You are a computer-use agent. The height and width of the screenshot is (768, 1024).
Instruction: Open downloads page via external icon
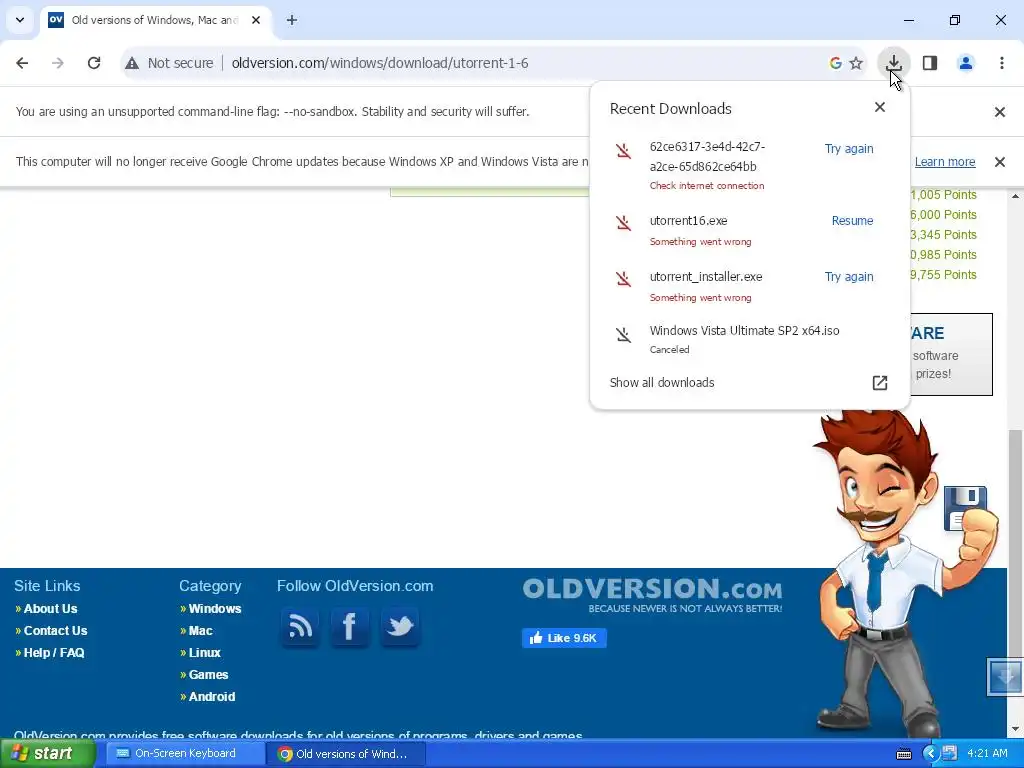point(880,383)
